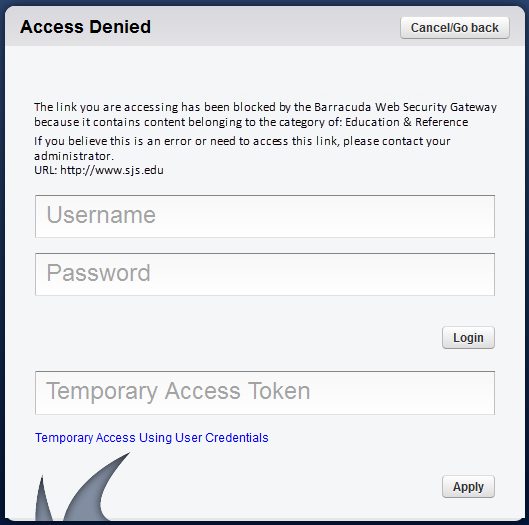Click the Access Denied heading
The width and height of the screenshot is (529, 525).
tap(85, 27)
